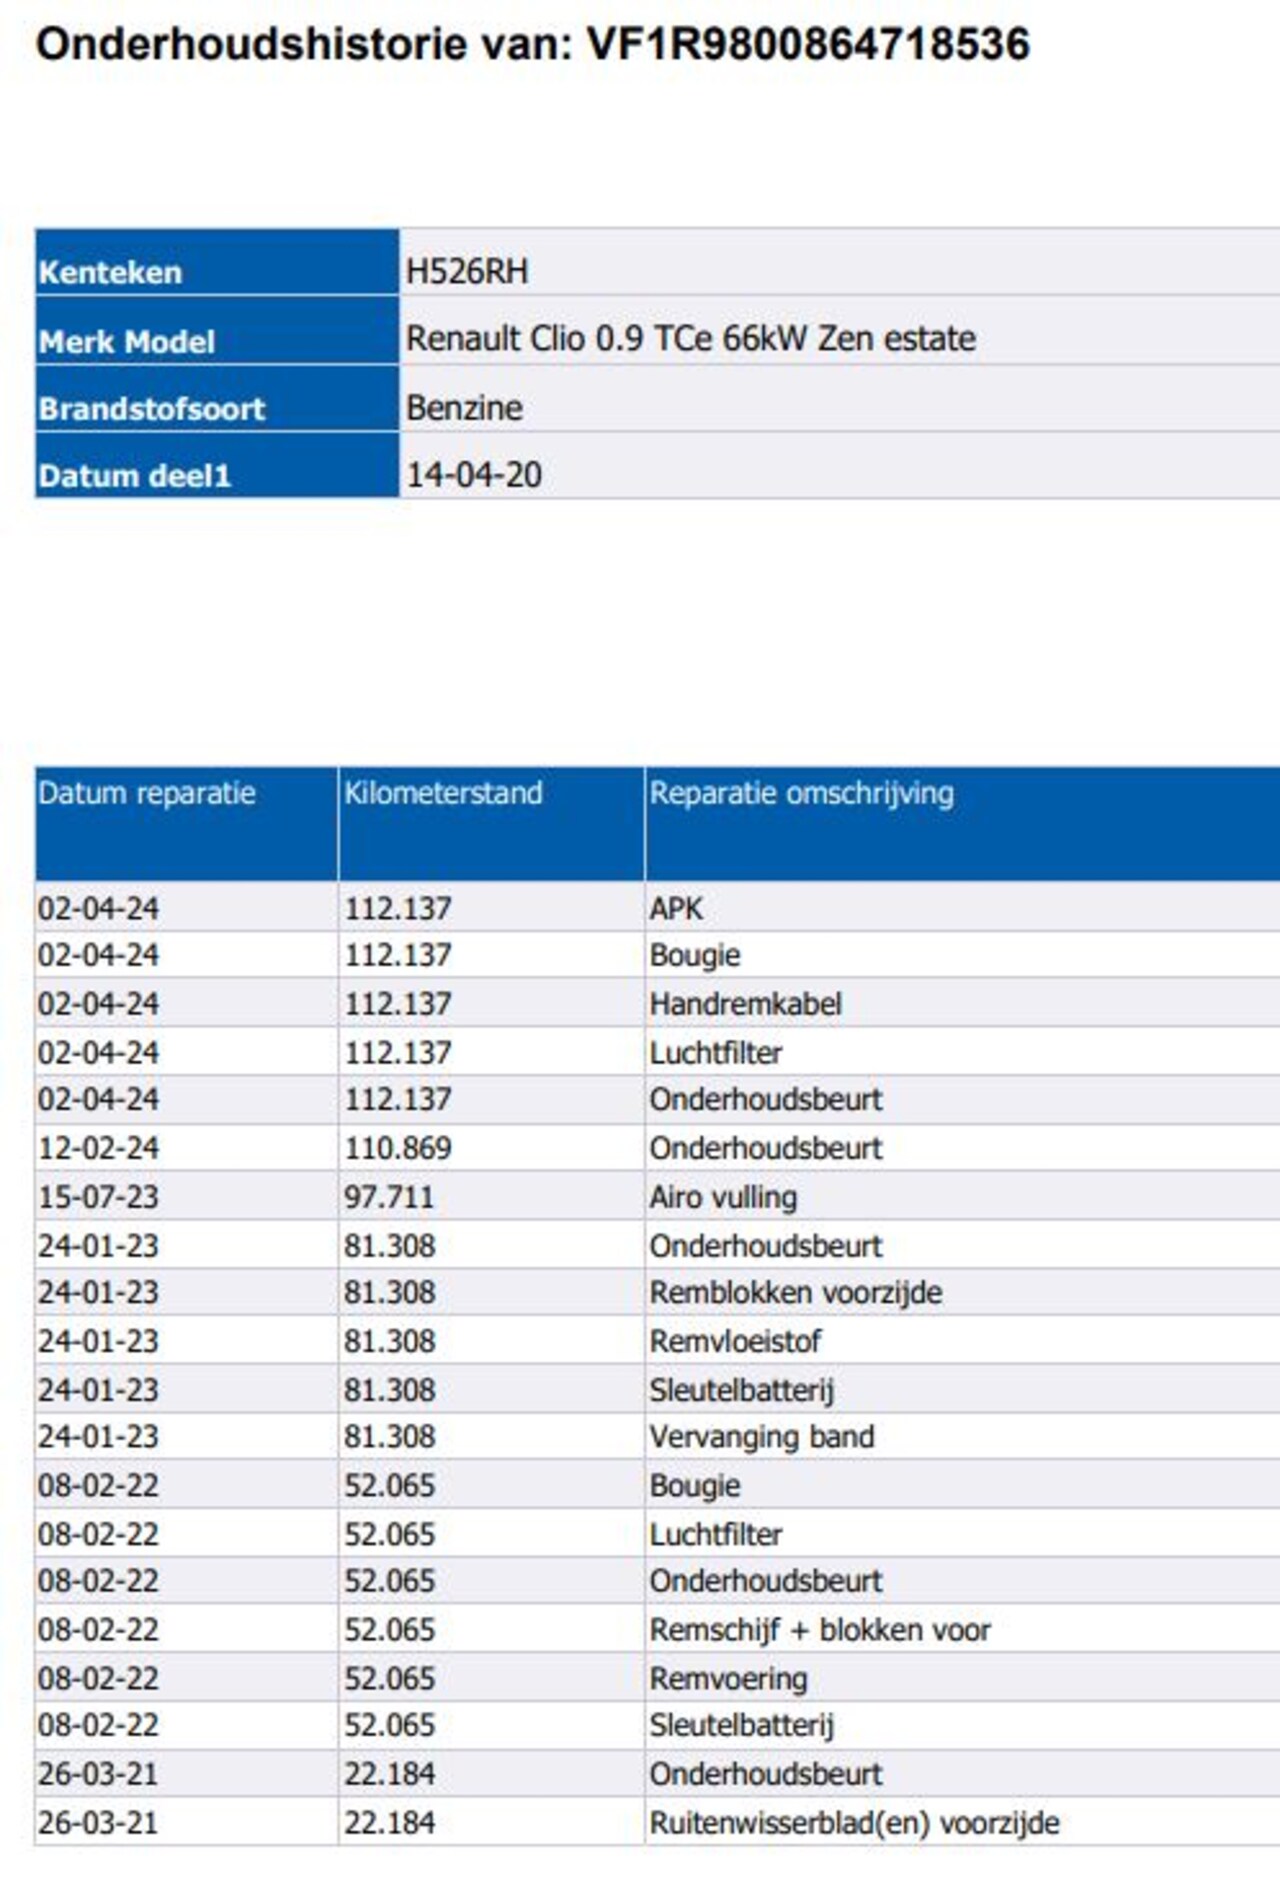This screenshot has height=1898, width=1280.
Task: Click the 12-02-24 Onderhoudsbeurt date cell
Action: (98, 1148)
